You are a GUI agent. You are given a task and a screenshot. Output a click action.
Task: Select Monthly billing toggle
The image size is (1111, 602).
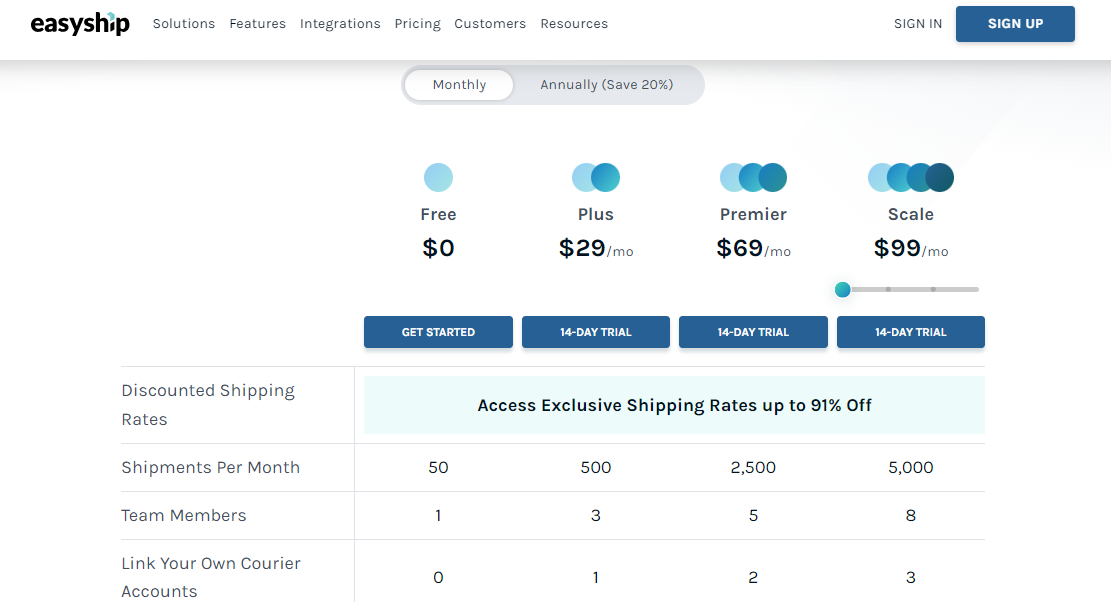pos(459,85)
